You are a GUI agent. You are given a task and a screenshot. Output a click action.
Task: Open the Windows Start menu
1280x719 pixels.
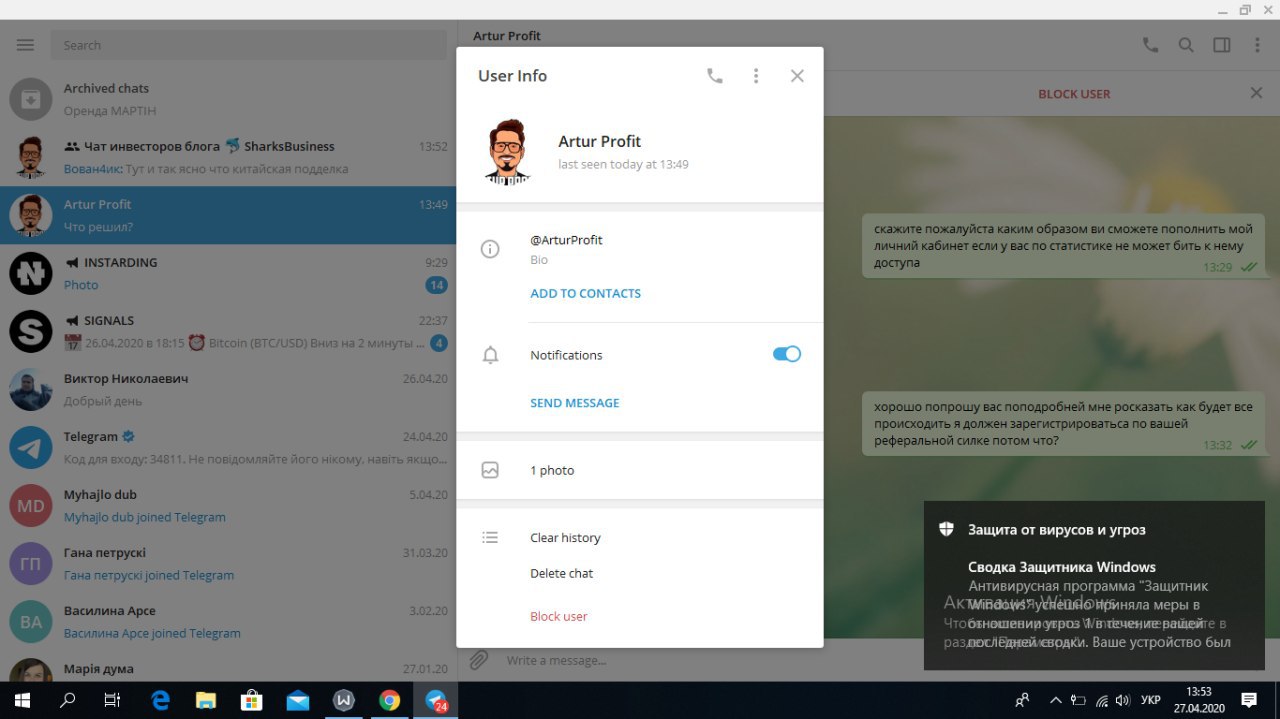[22, 700]
